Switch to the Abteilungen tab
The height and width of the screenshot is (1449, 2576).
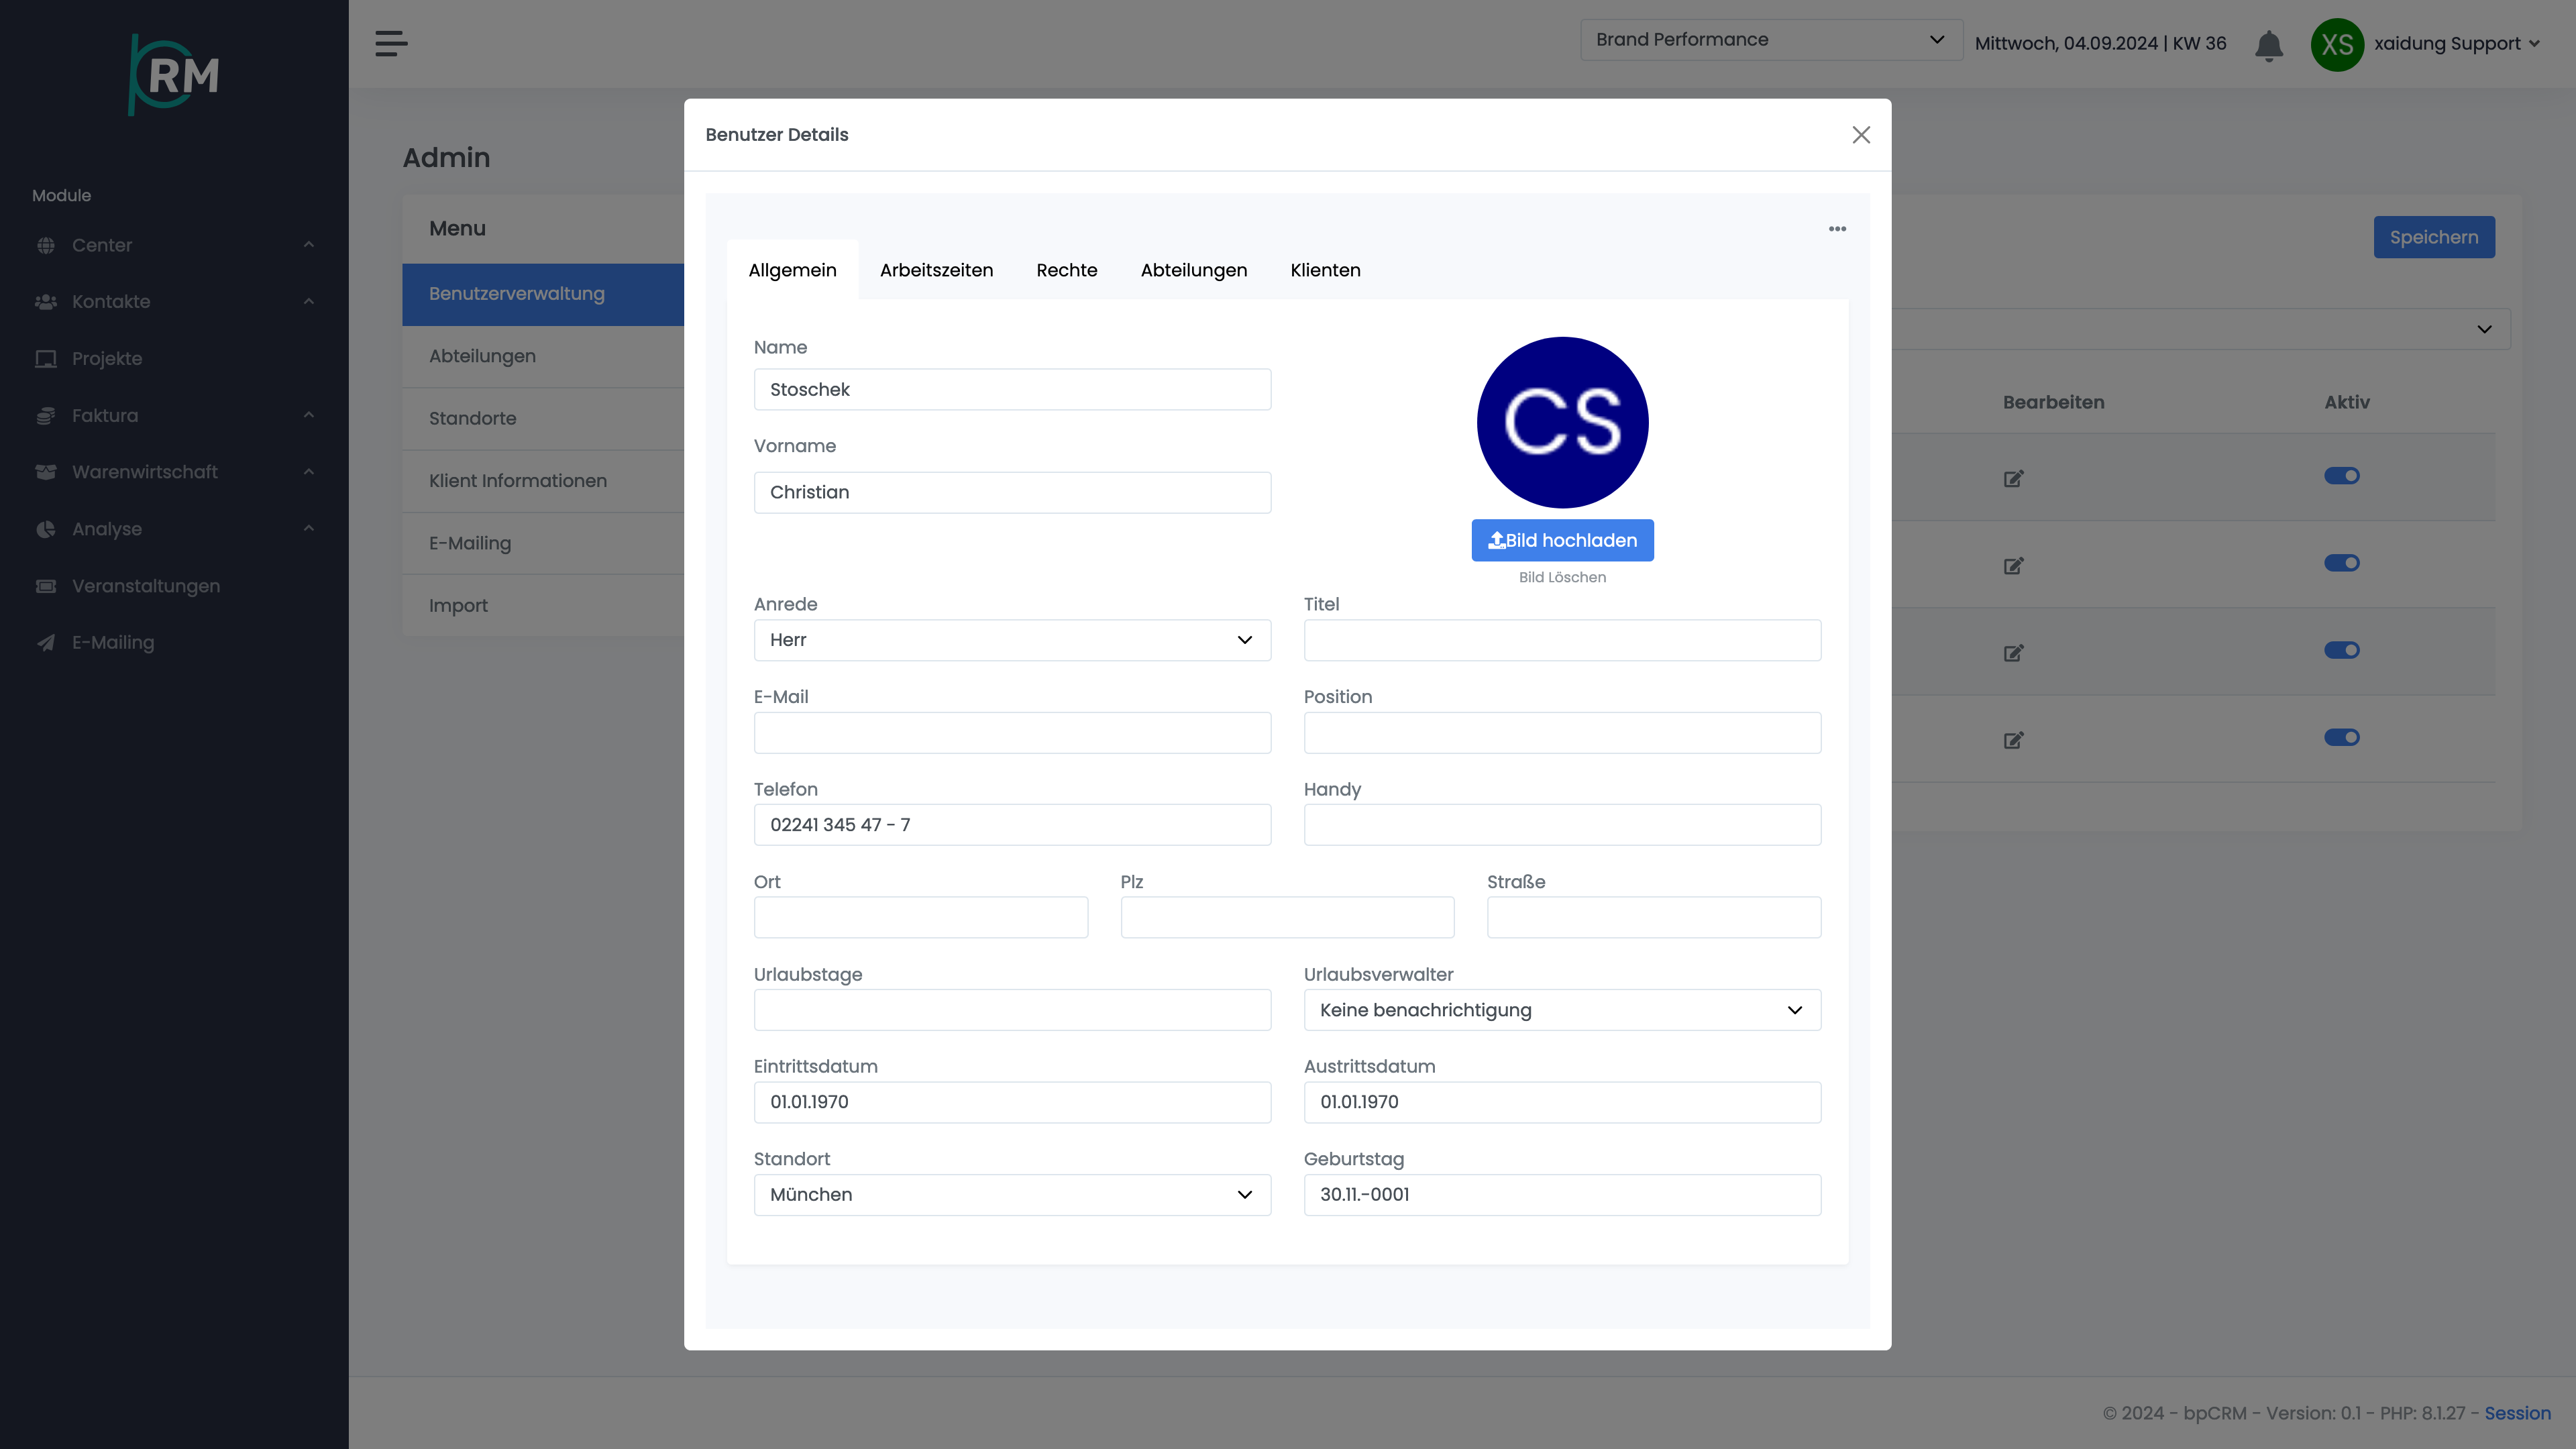click(x=1194, y=270)
